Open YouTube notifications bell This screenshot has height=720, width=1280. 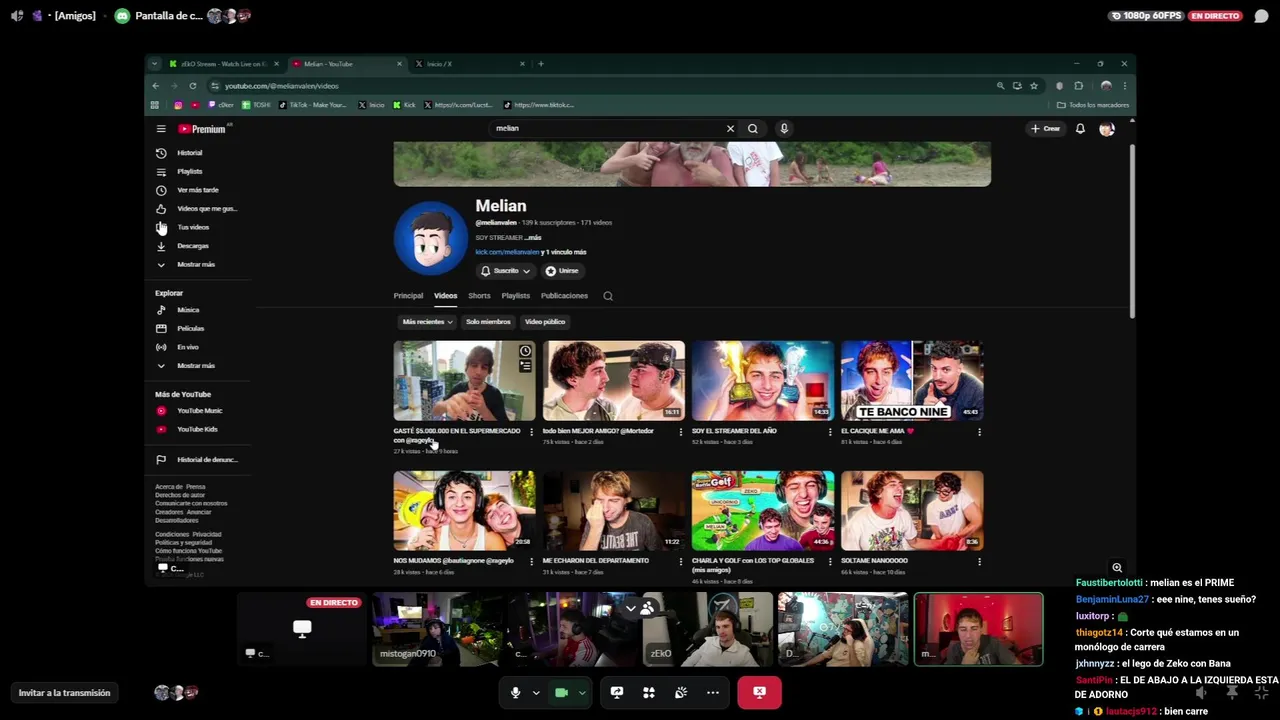1080,129
